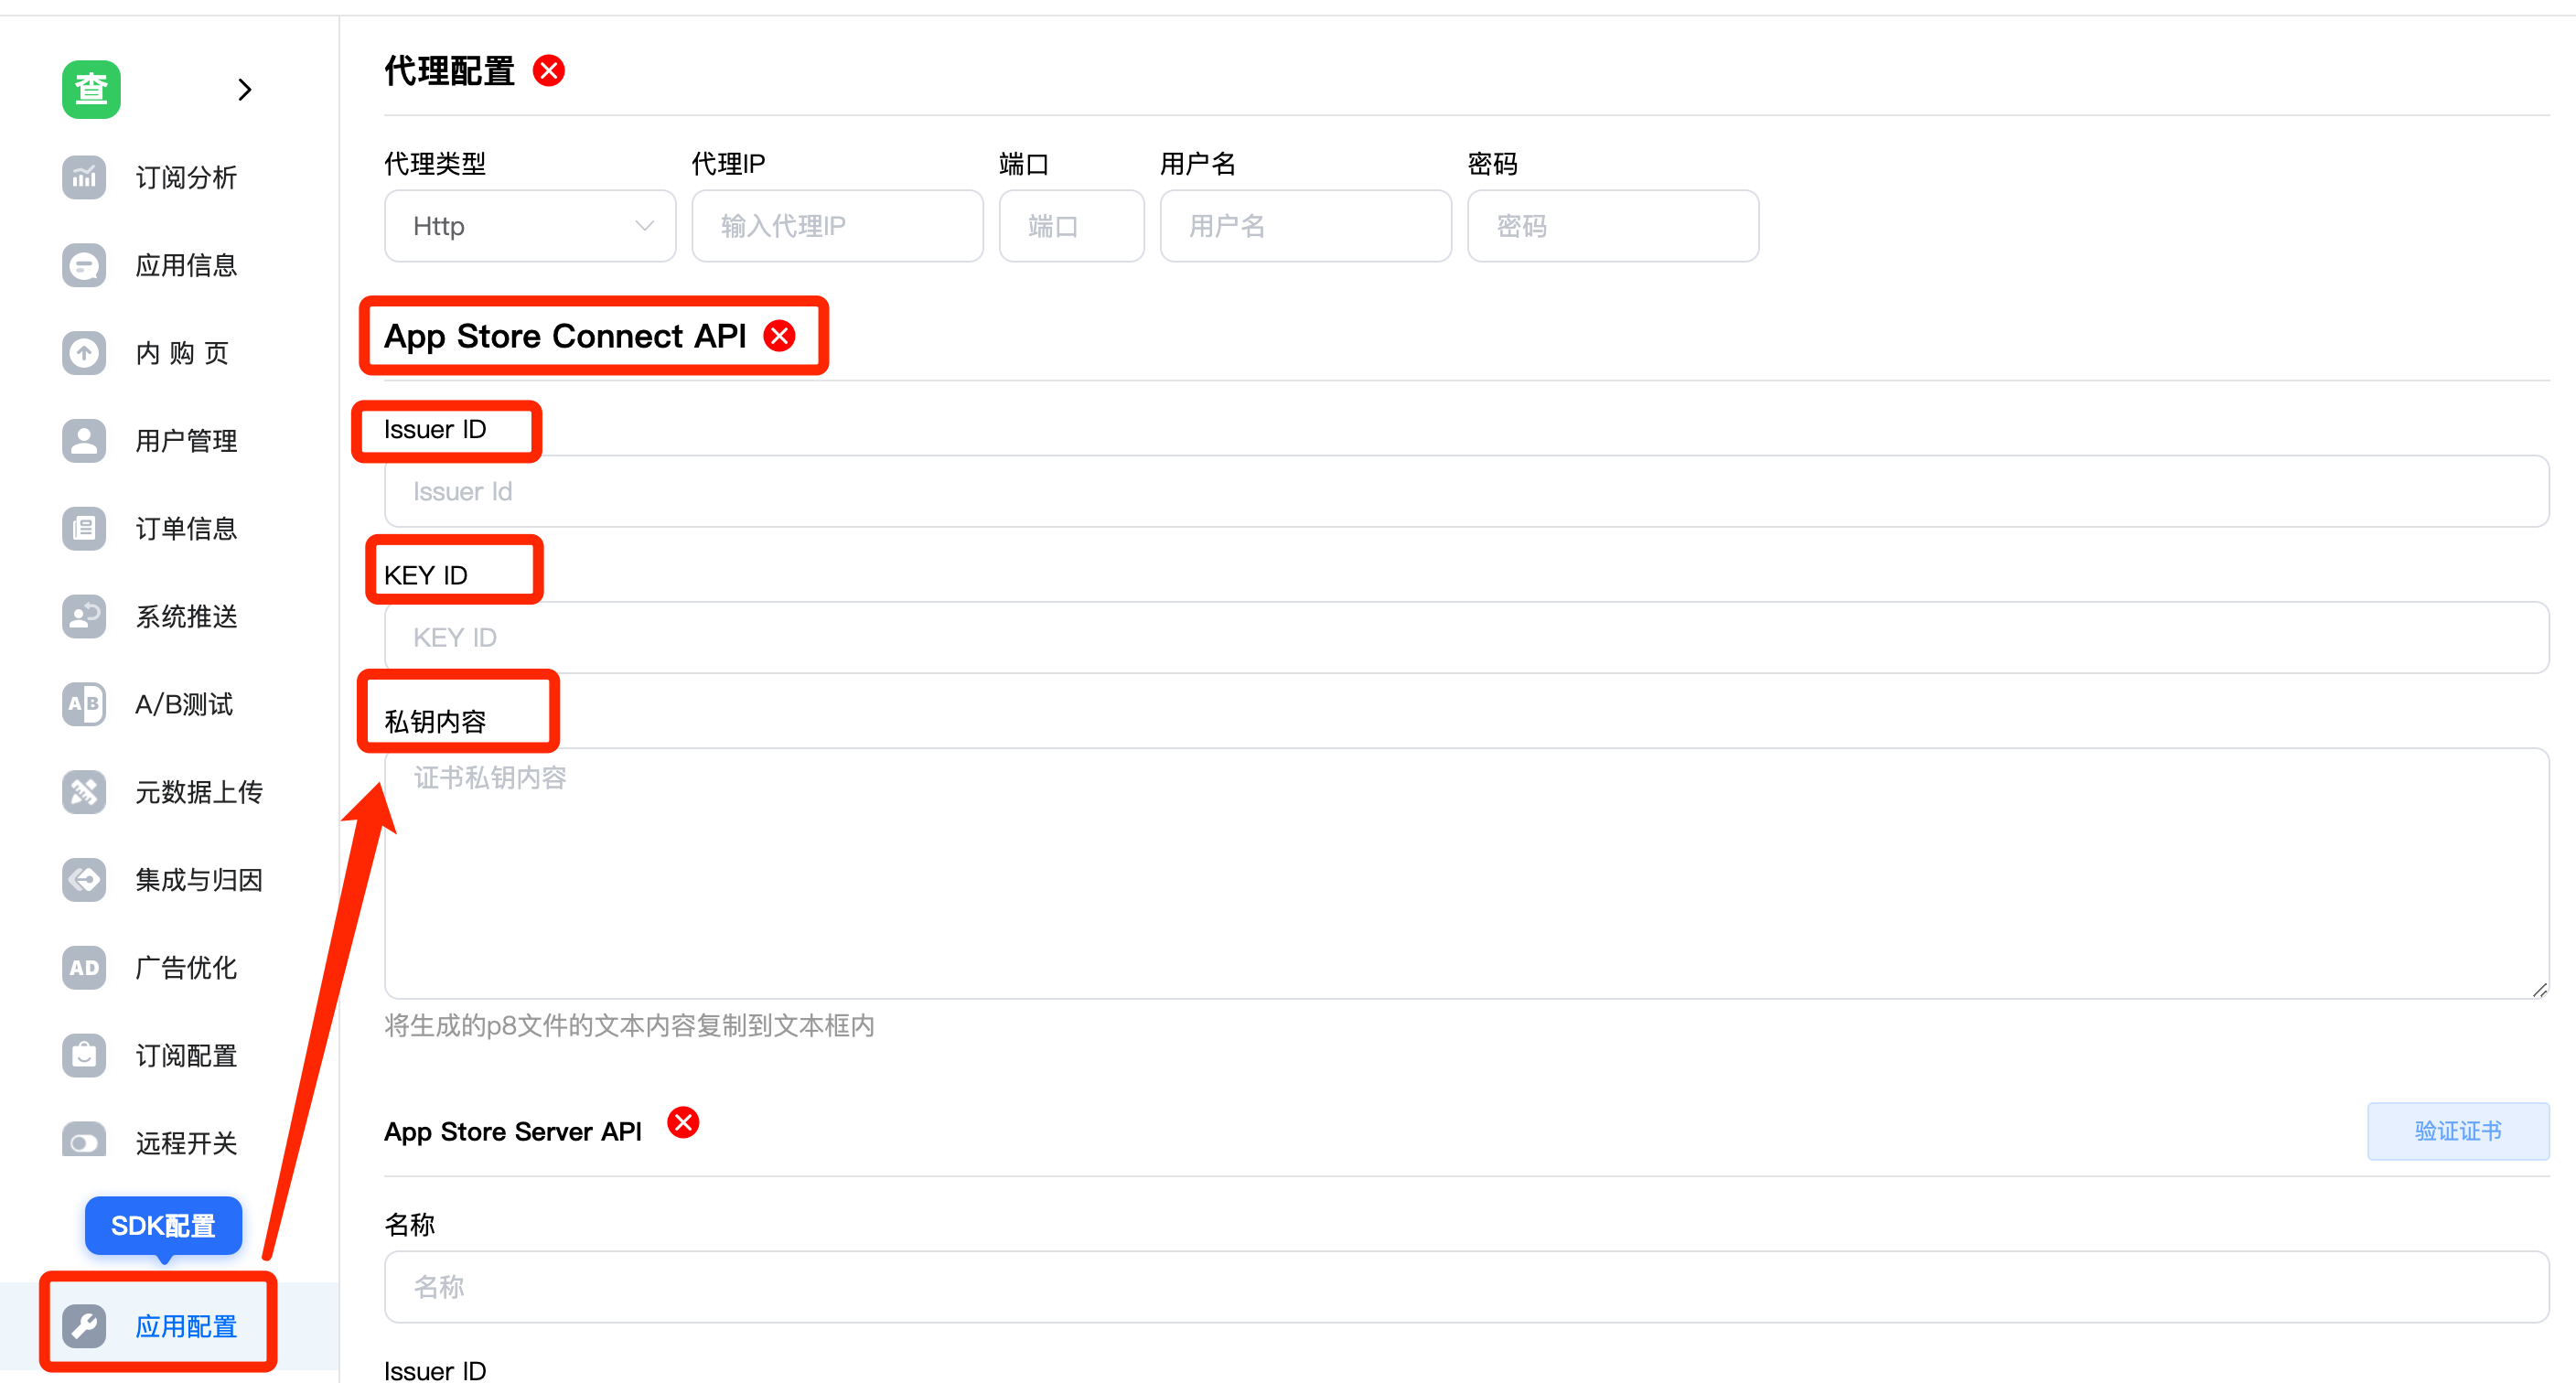Remove the App Store Connect API section
This screenshot has height=1383, width=2576.
tap(780, 336)
